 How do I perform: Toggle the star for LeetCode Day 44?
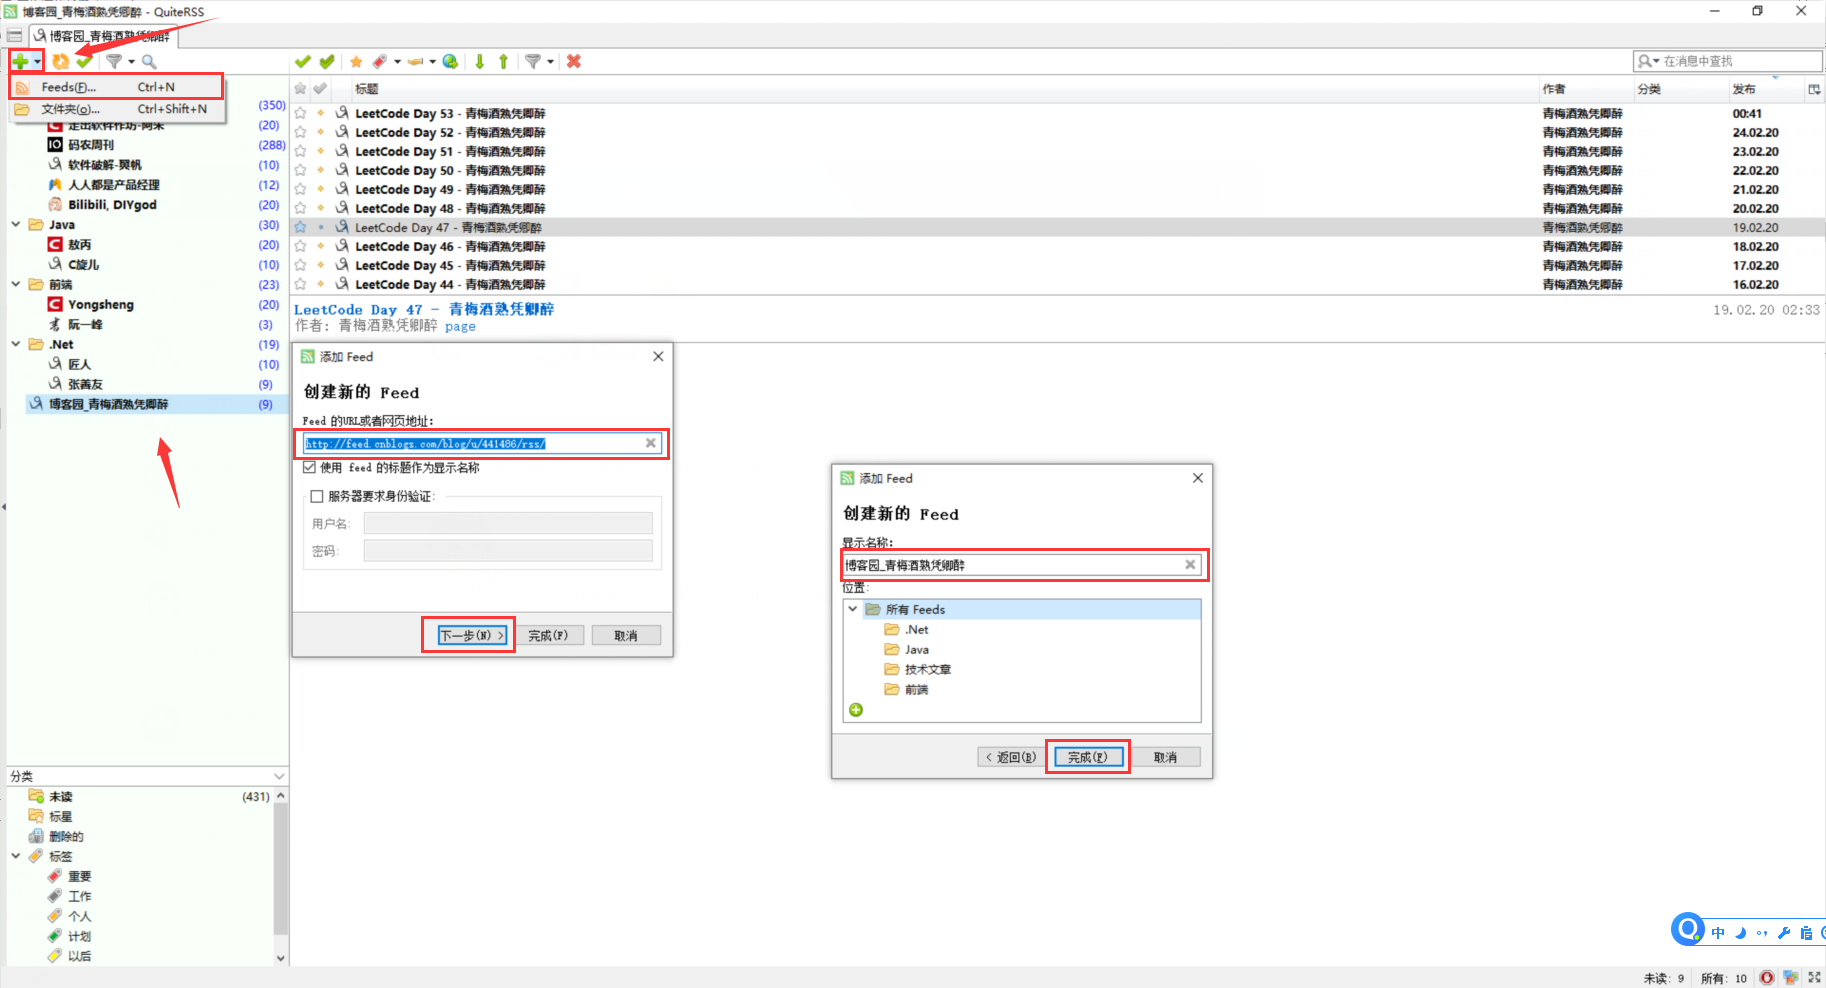coord(300,284)
